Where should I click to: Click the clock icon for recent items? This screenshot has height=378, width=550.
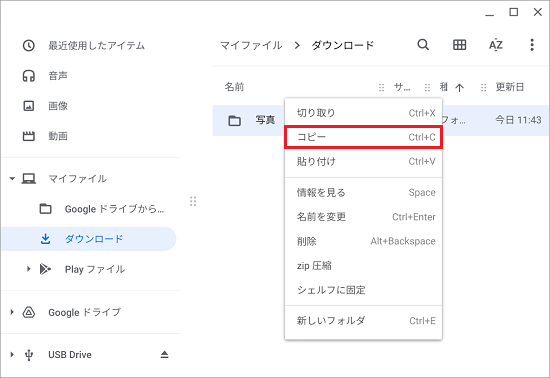tap(28, 46)
